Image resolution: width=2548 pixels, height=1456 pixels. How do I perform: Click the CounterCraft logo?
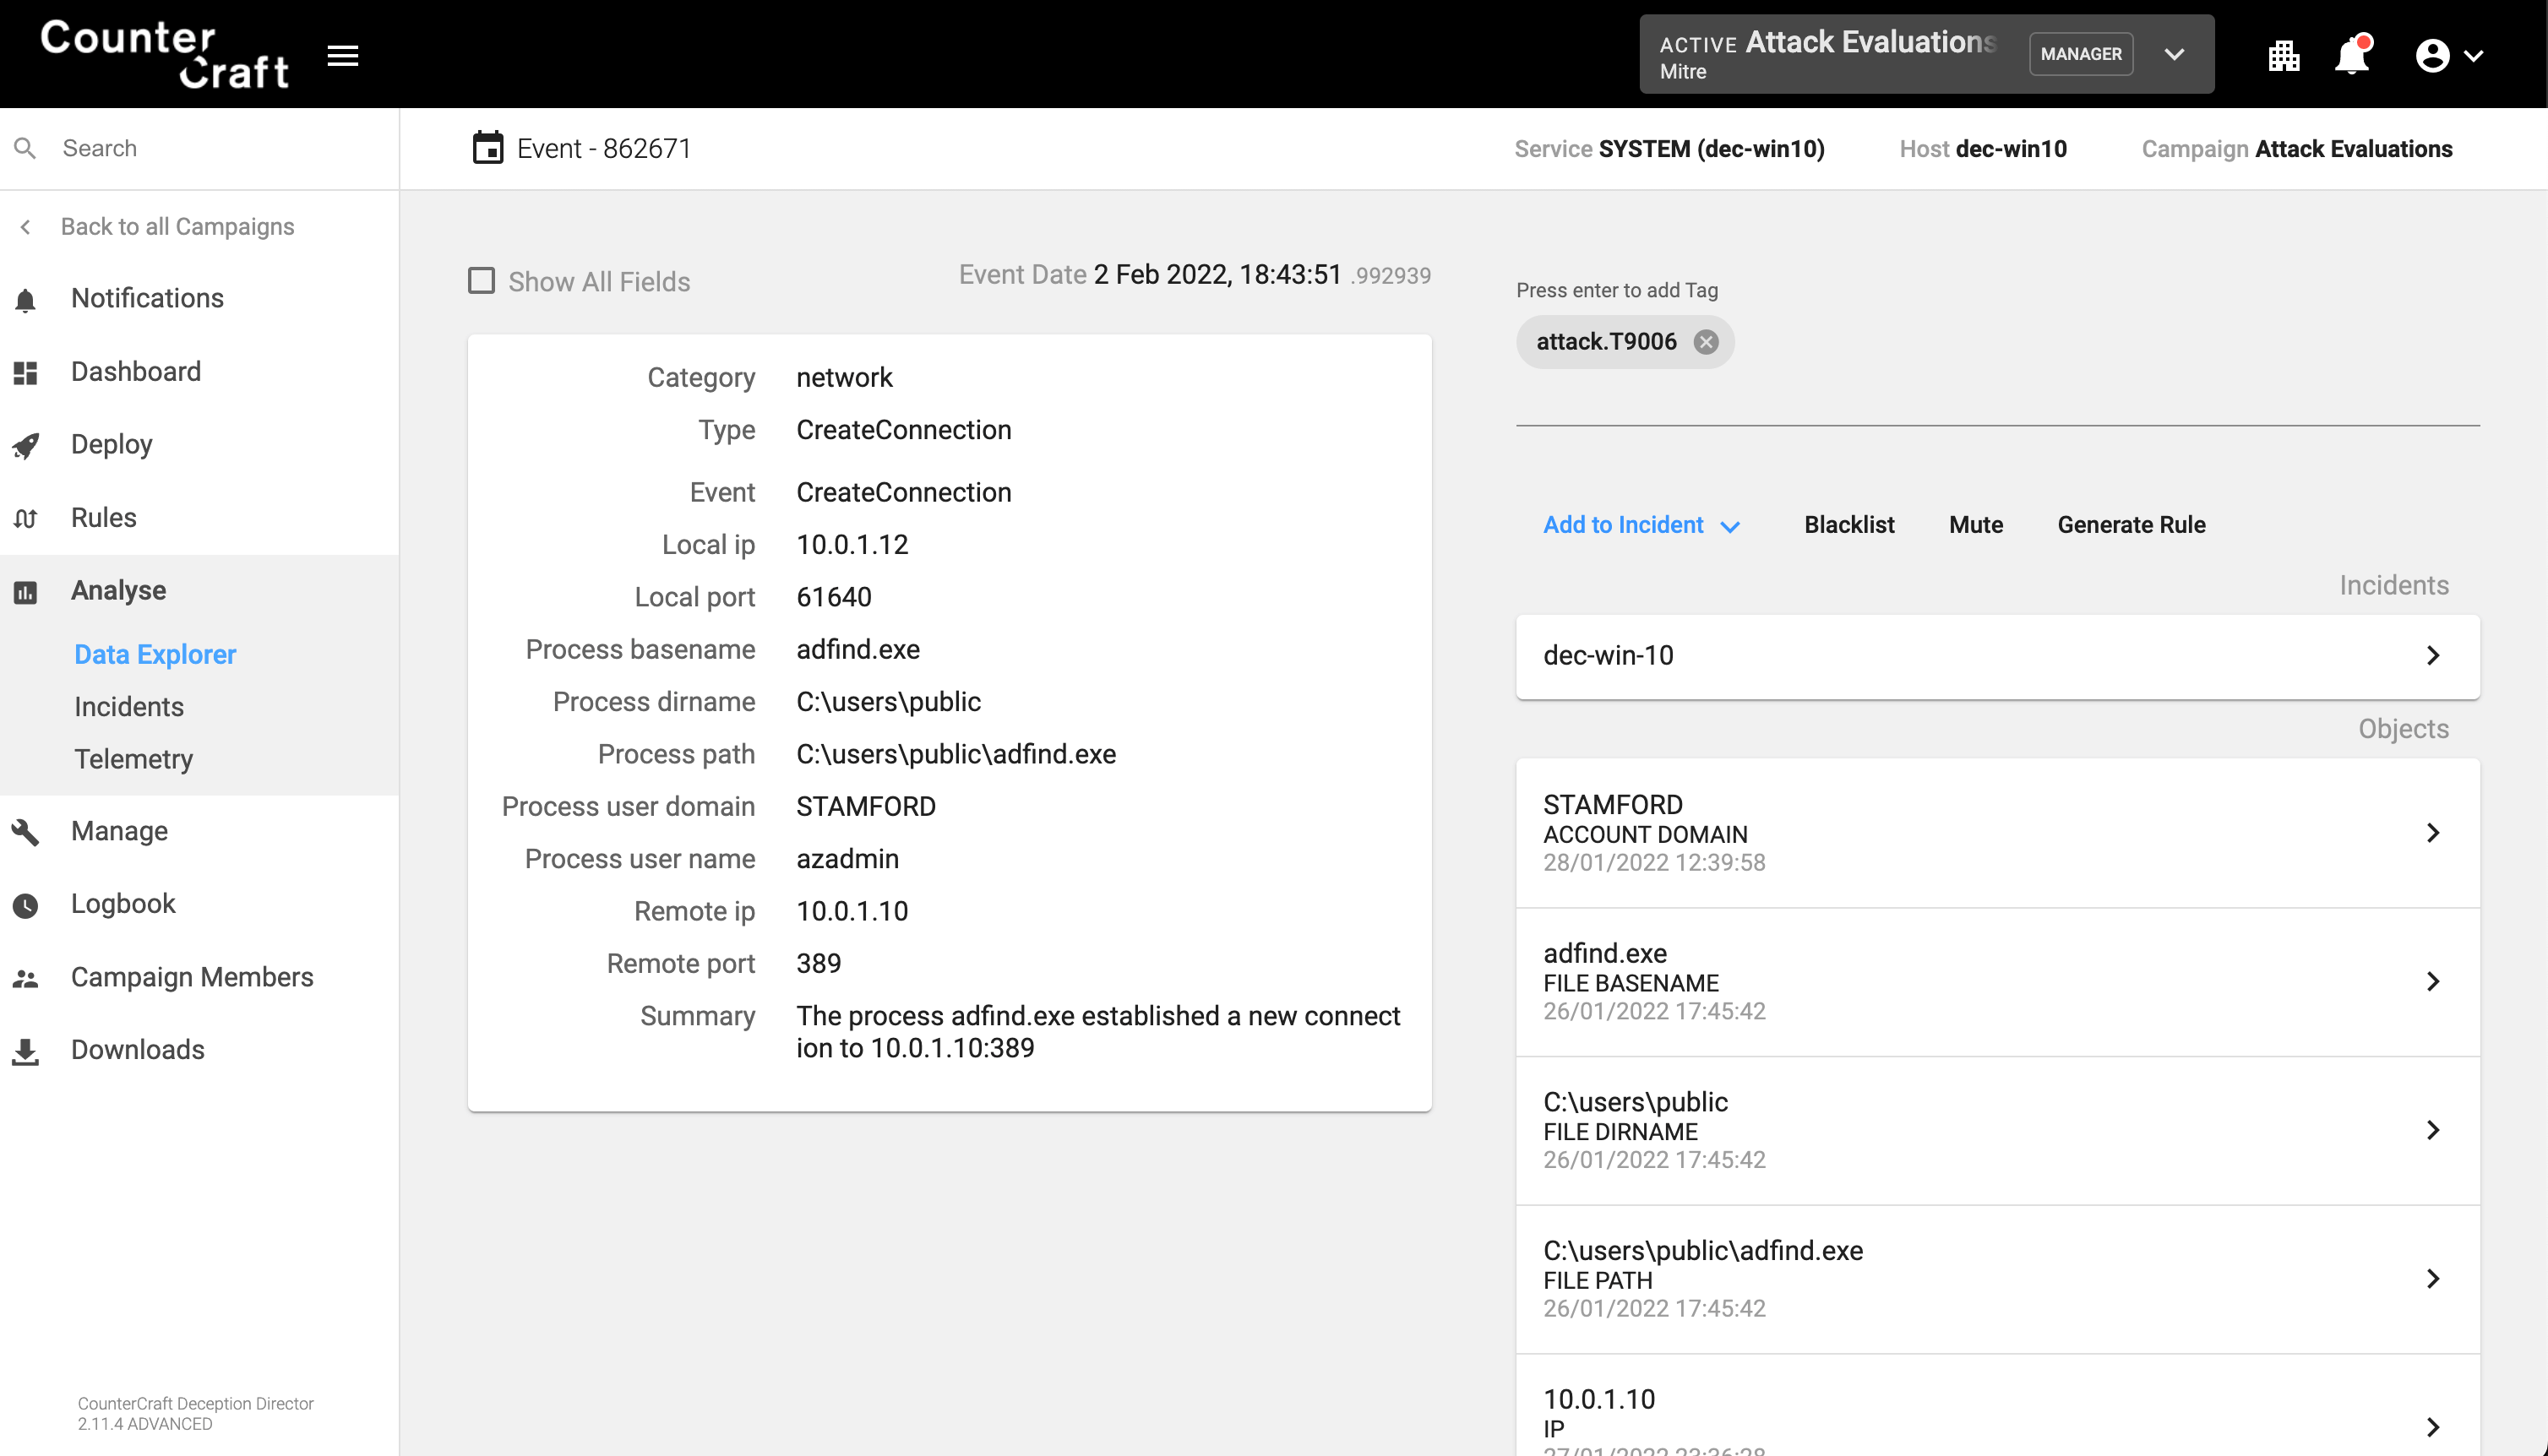165,54
